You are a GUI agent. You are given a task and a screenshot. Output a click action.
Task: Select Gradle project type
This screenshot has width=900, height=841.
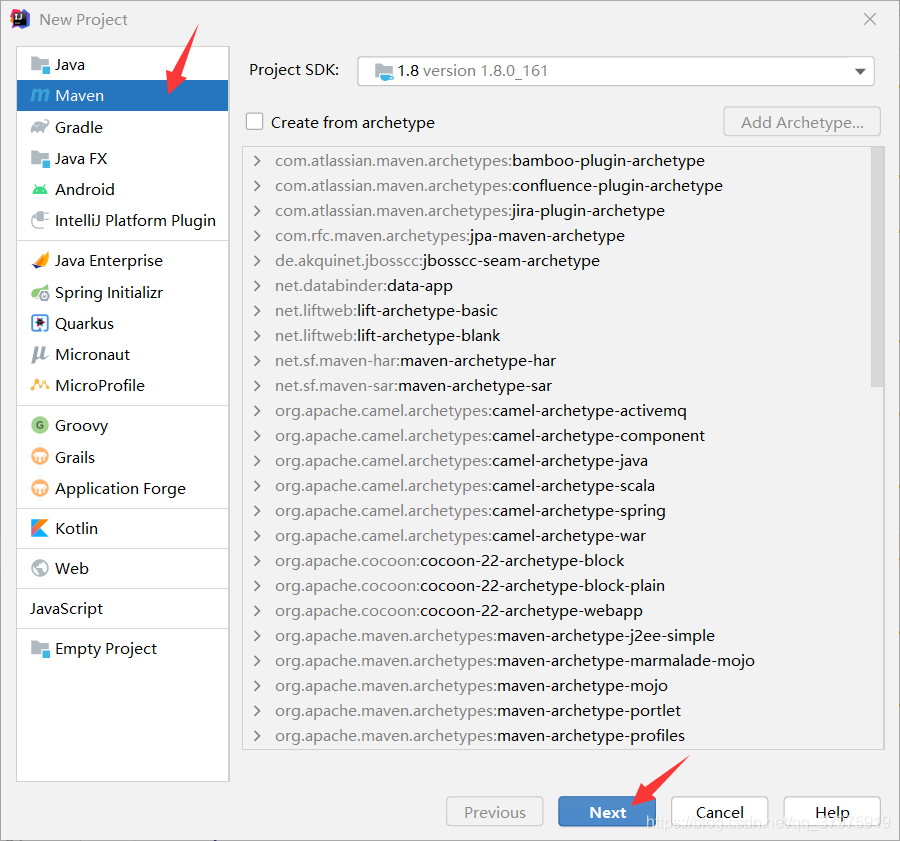point(122,127)
